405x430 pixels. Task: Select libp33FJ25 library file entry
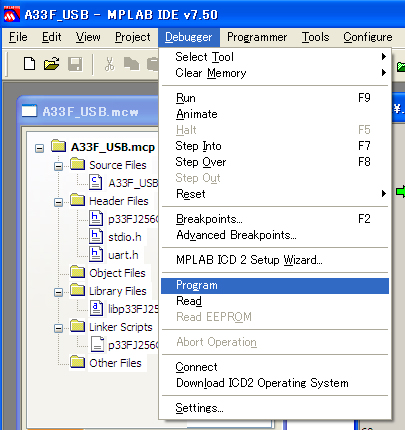point(133,309)
